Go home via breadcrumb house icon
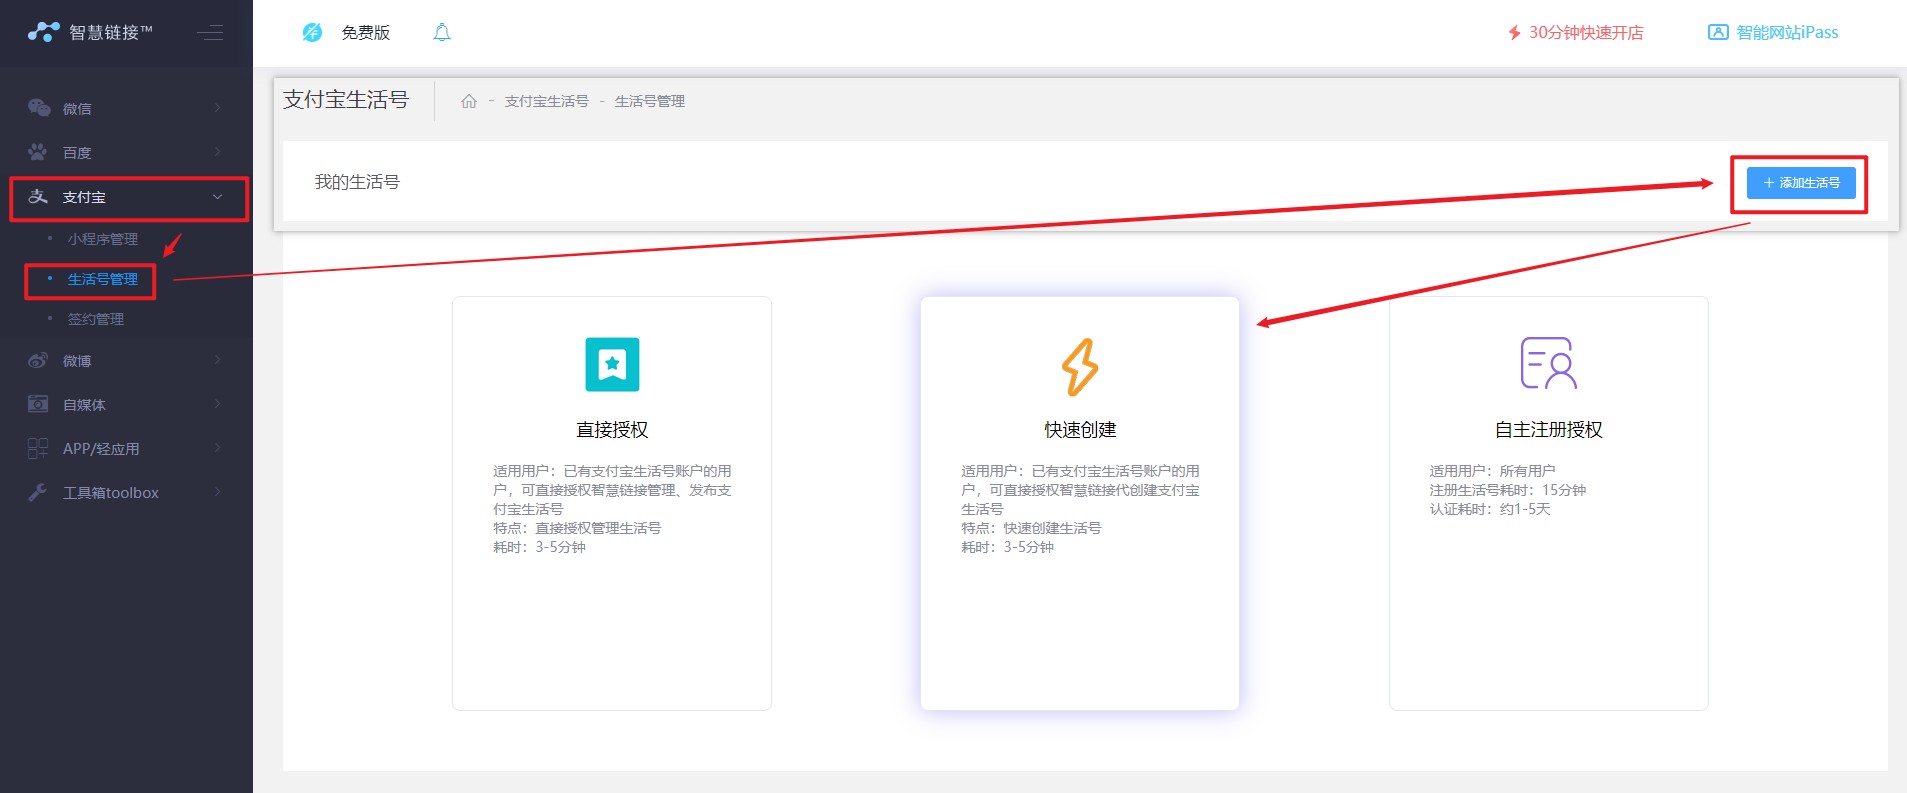Viewport: 1907px width, 793px height. 469,101
